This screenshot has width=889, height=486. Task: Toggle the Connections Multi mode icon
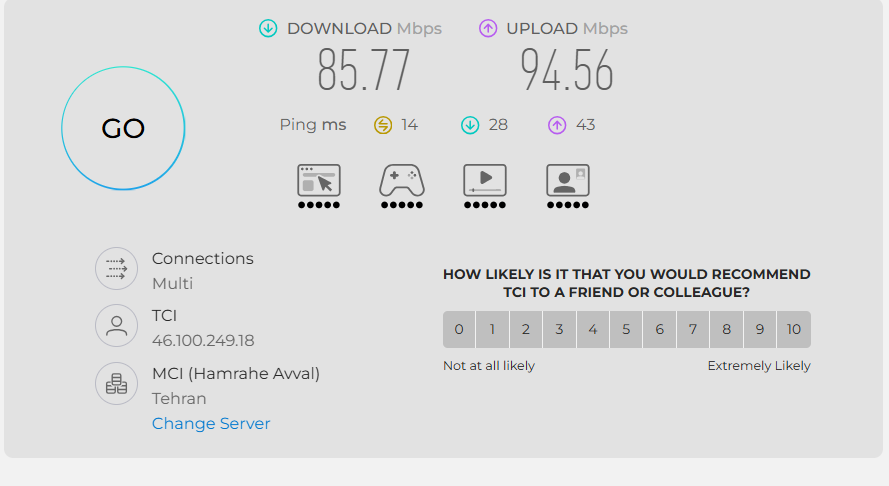point(116,269)
